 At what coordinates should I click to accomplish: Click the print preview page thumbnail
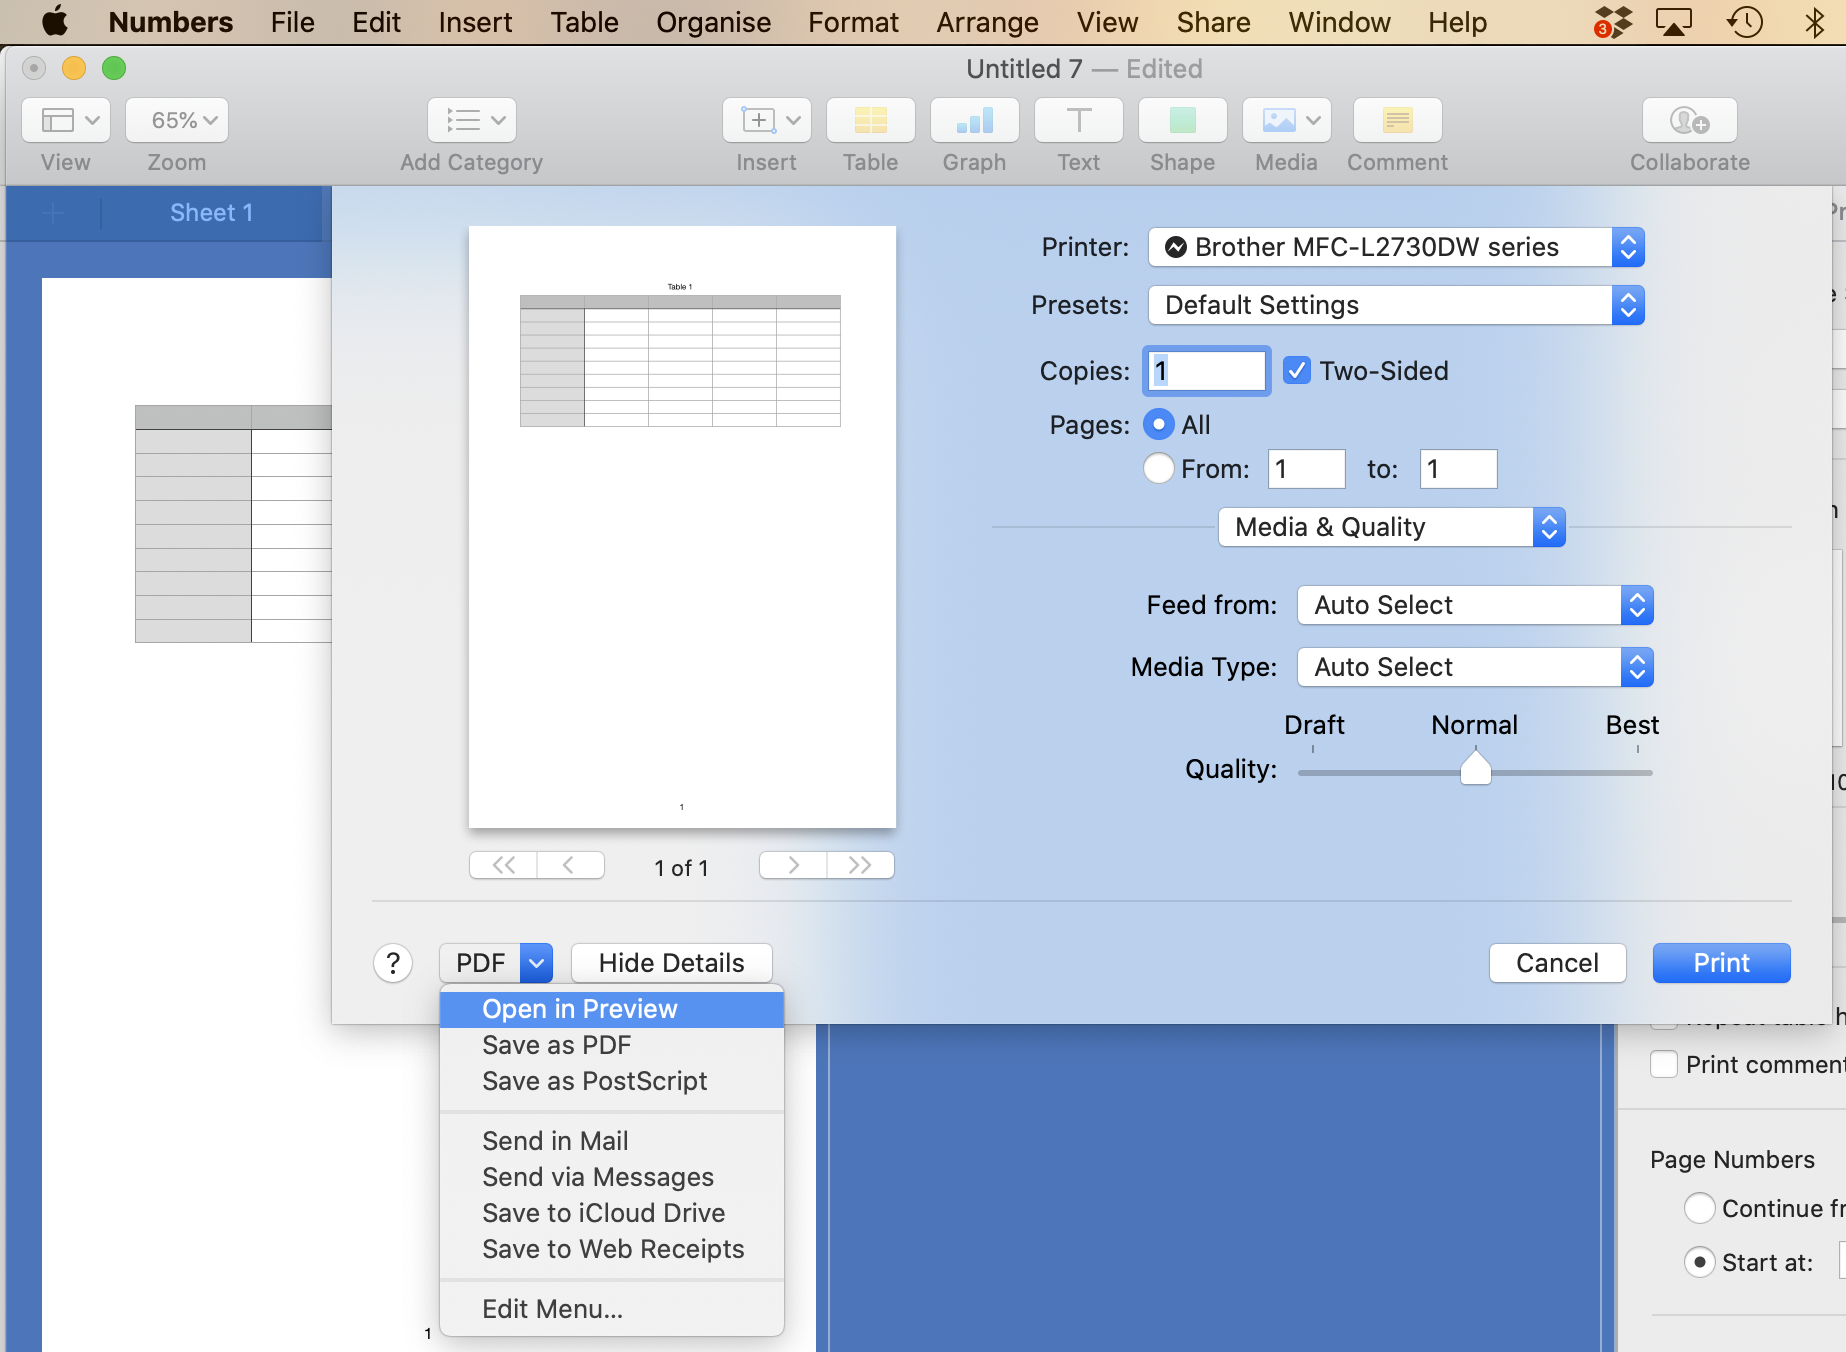[682, 527]
